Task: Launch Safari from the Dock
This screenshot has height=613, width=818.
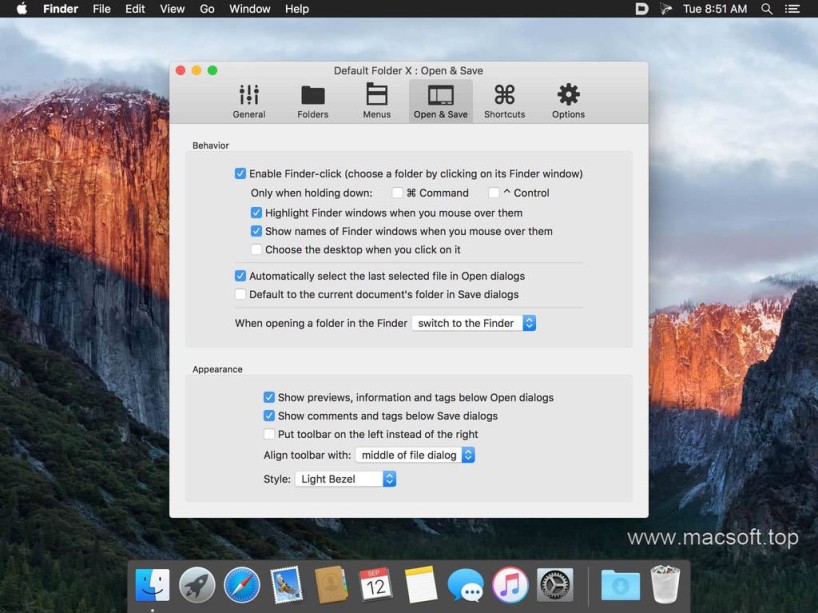Action: [x=242, y=584]
